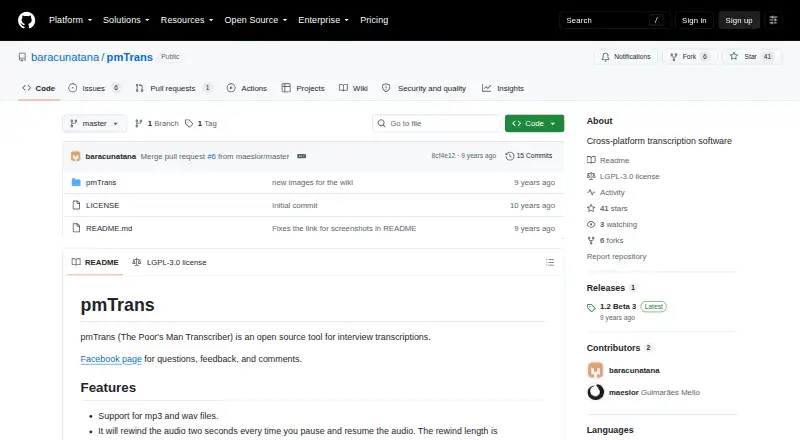Click the Sign up button

click(739, 20)
